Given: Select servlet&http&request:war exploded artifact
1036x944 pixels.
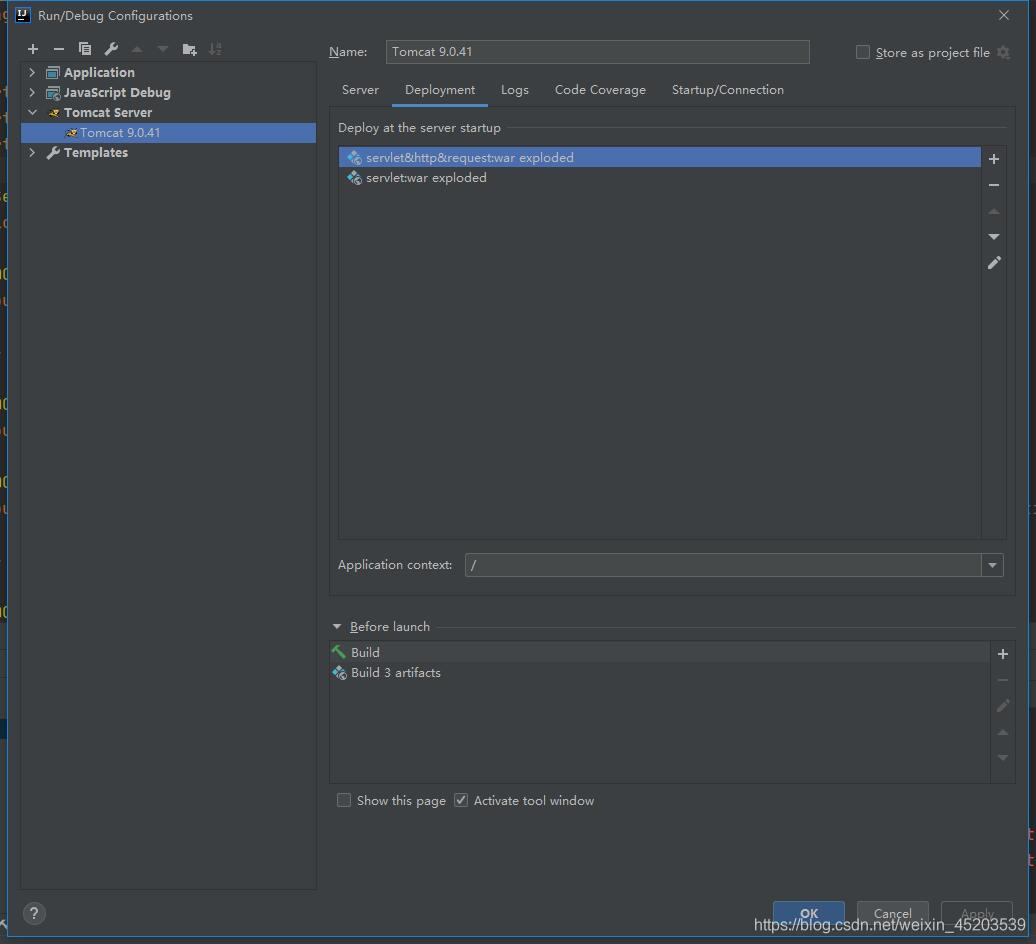Looking at the screenshot, I should coord(659,157).
